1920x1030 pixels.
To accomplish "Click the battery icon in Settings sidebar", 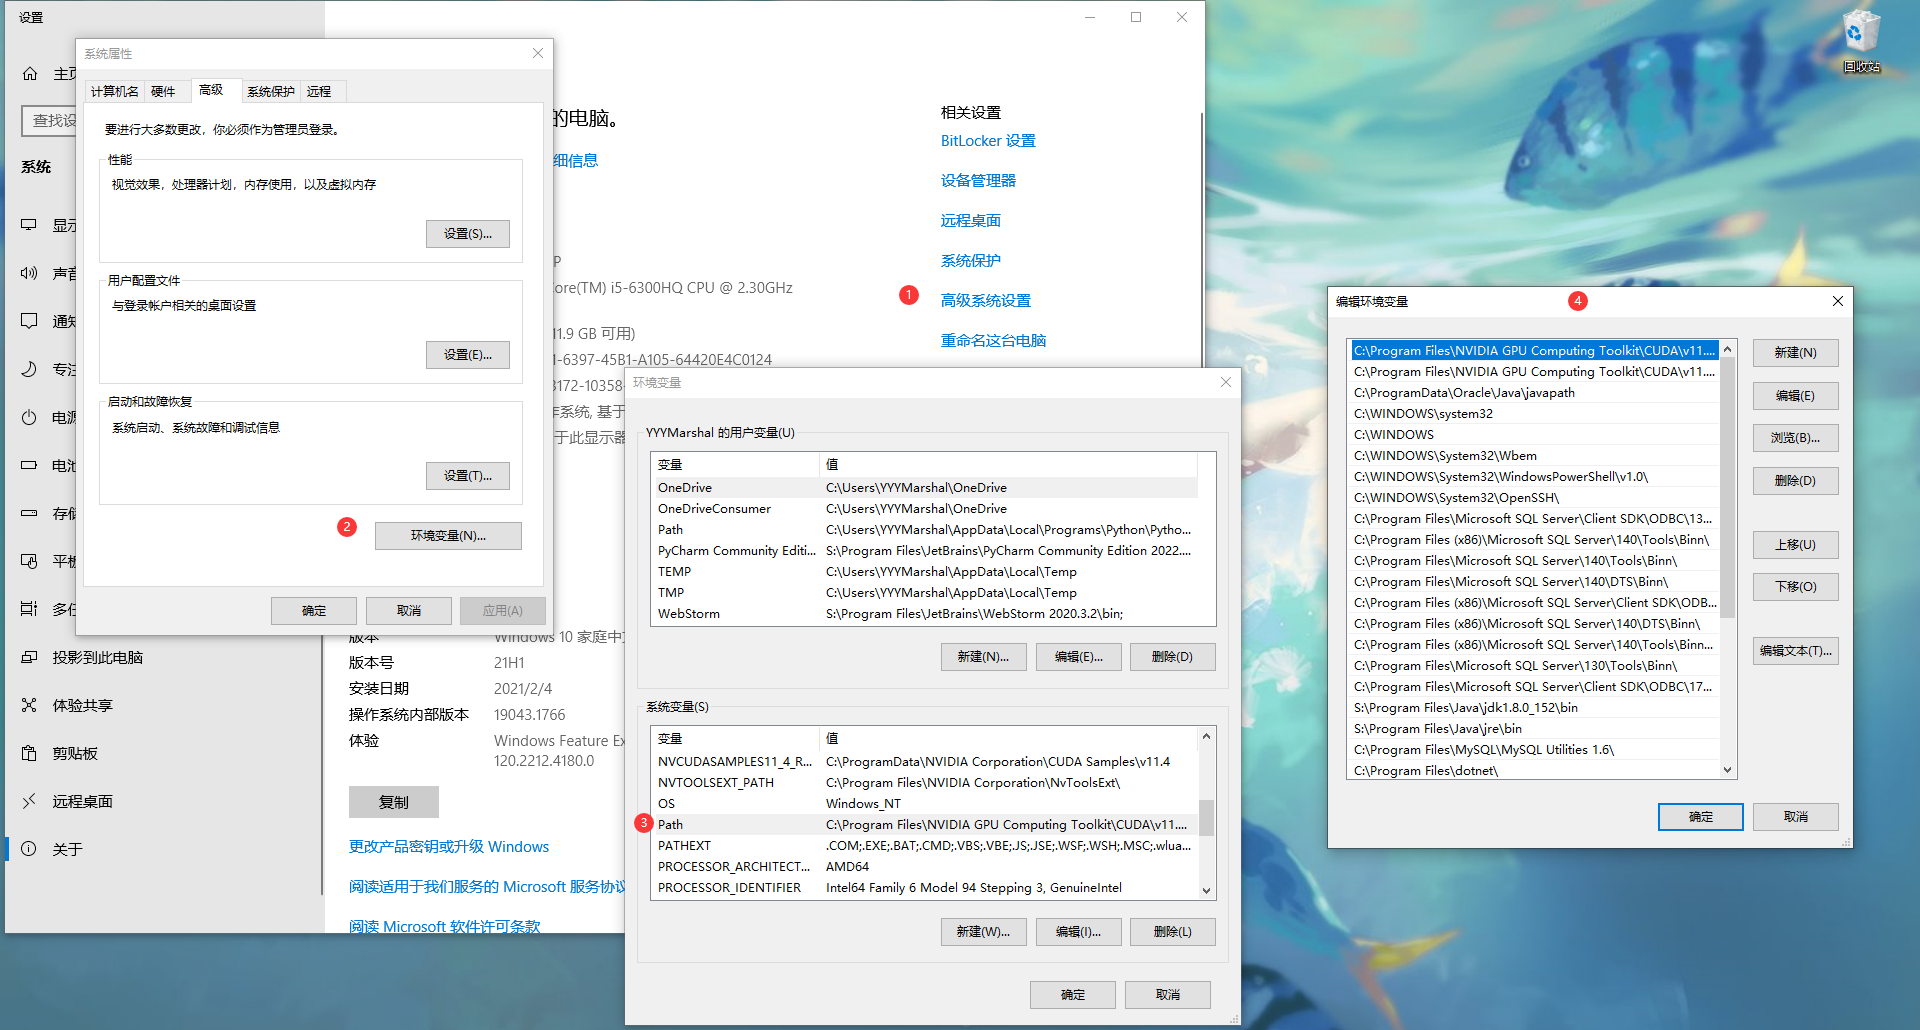I will [29, 465].
